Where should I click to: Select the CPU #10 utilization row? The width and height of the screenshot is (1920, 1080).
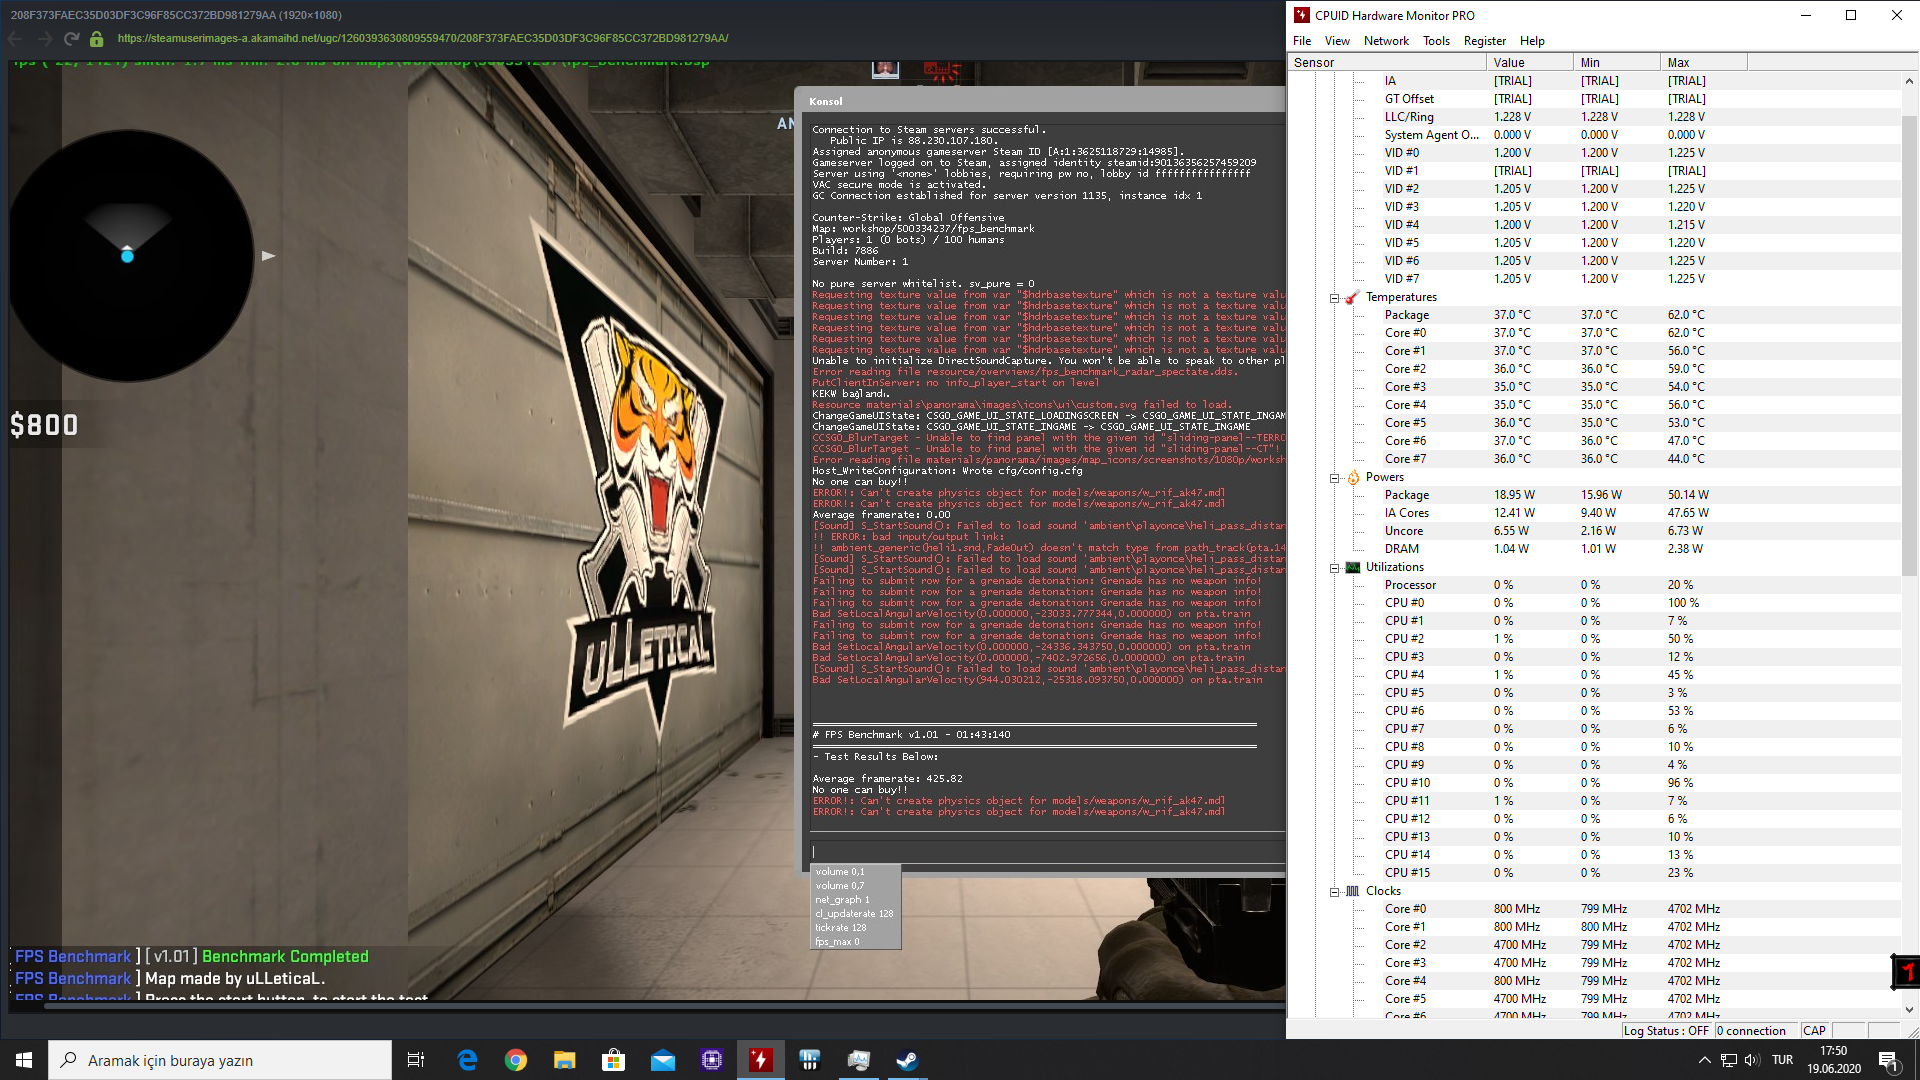(1594, 783)
